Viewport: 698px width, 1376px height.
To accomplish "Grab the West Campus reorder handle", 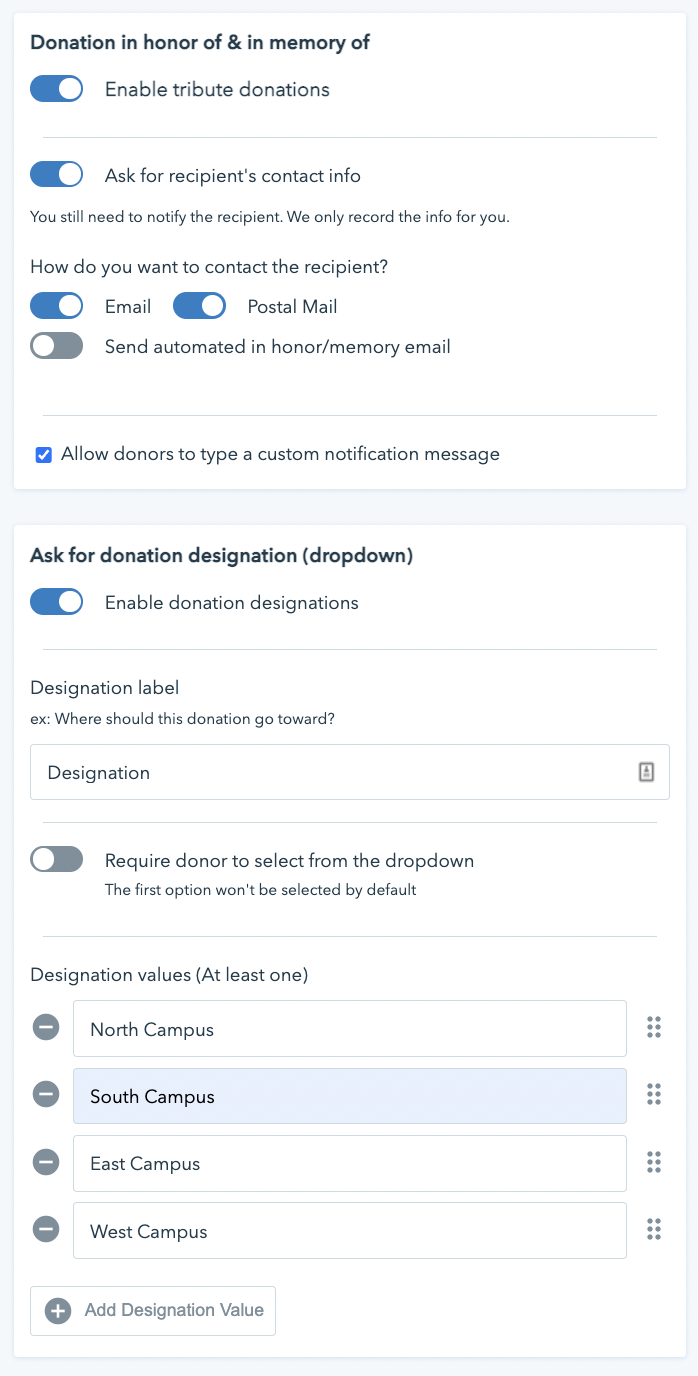I will pyautogui.click(x=654, y=1229).
